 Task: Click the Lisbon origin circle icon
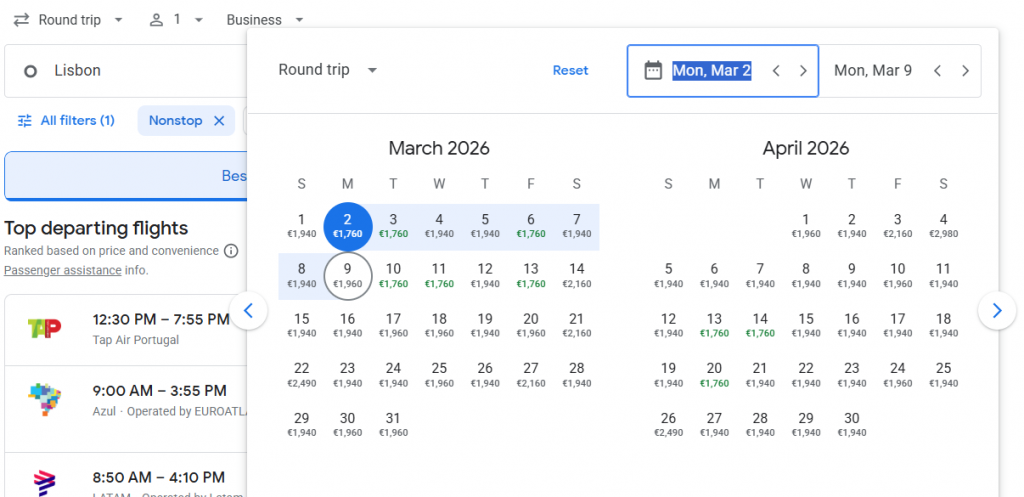[30, 71]
